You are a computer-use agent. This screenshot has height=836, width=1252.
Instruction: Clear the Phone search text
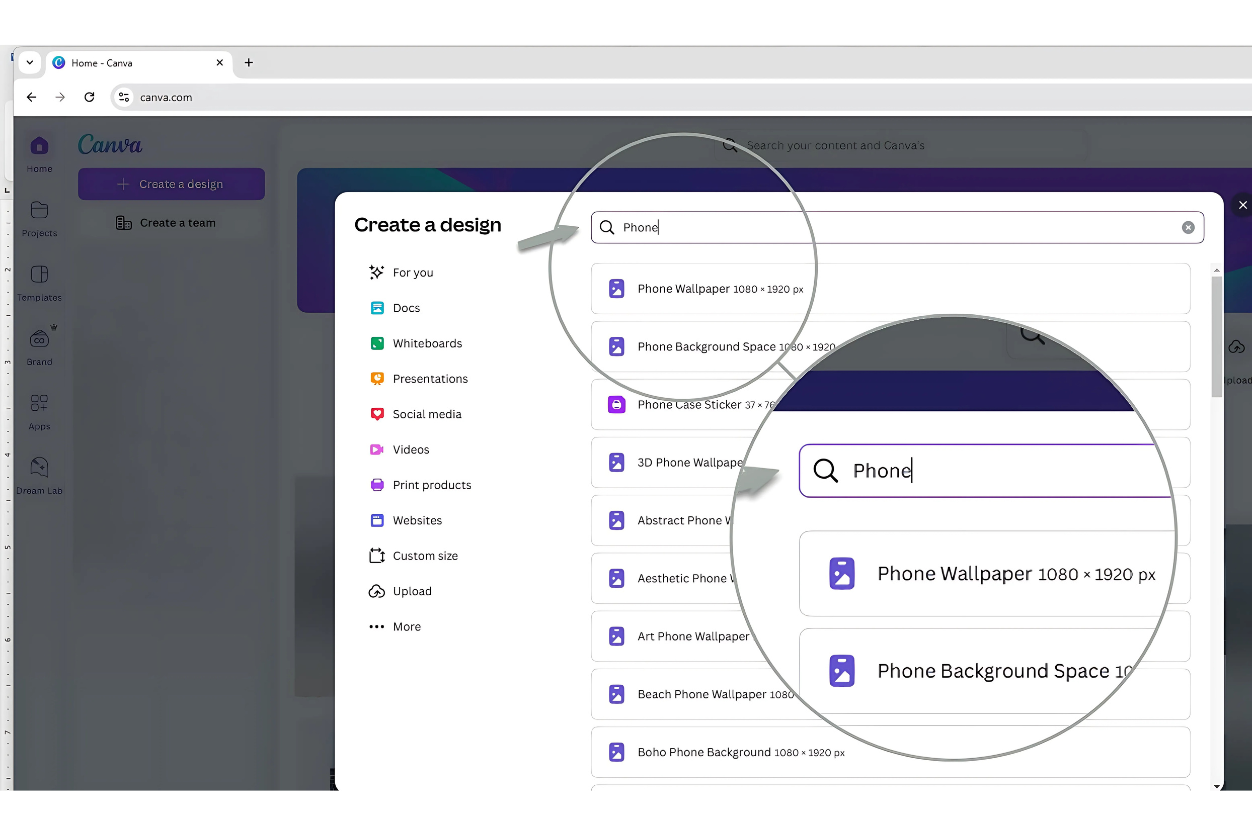coord(1188,227)
